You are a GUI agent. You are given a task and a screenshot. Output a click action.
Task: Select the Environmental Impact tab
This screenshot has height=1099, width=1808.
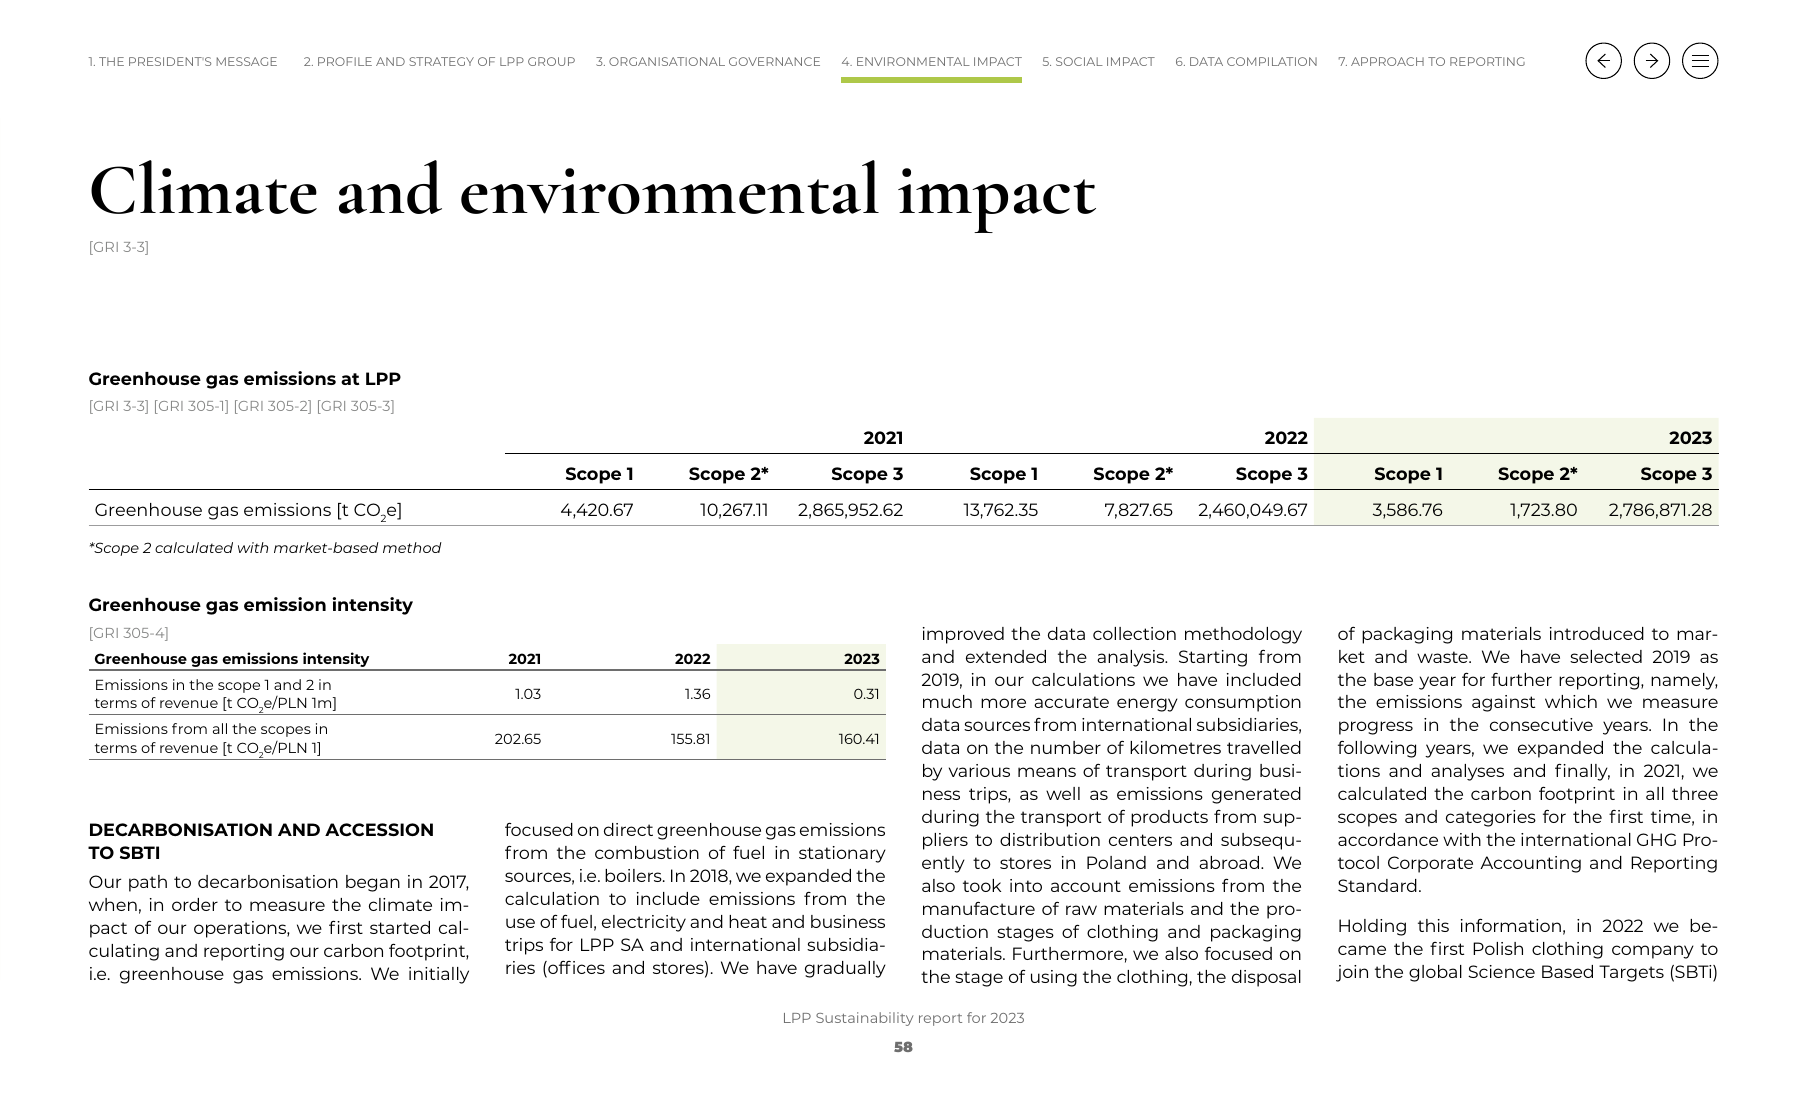coord(931,62)
